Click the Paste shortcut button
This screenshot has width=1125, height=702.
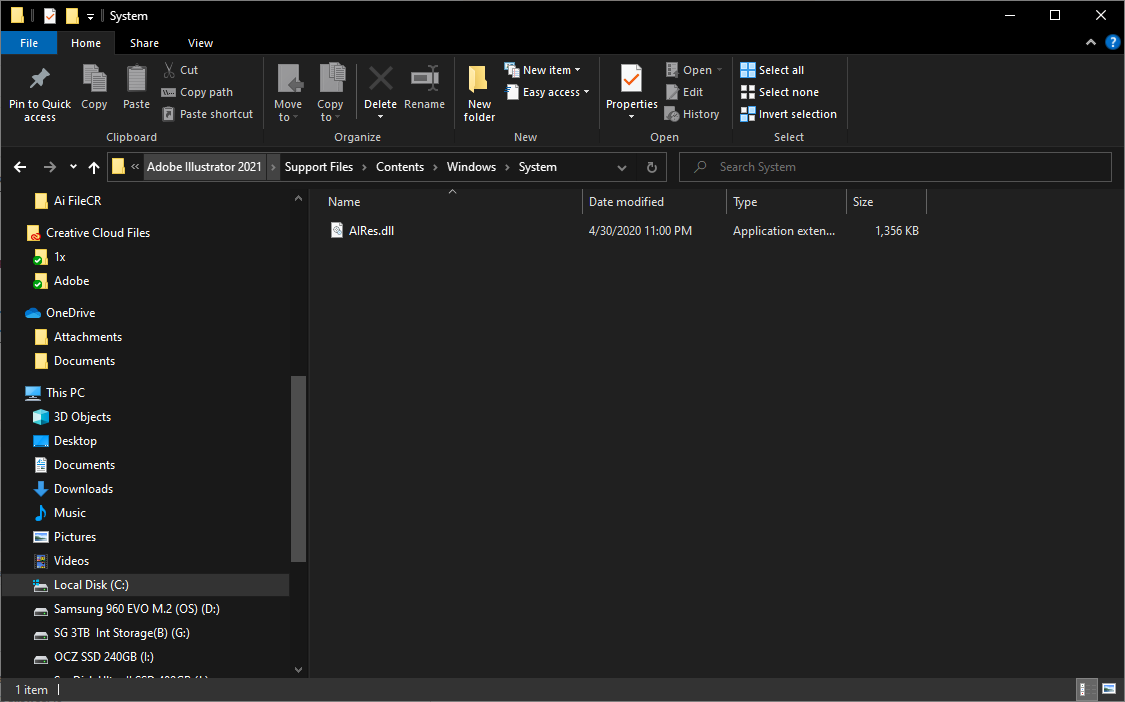click(x=207, y=113)
